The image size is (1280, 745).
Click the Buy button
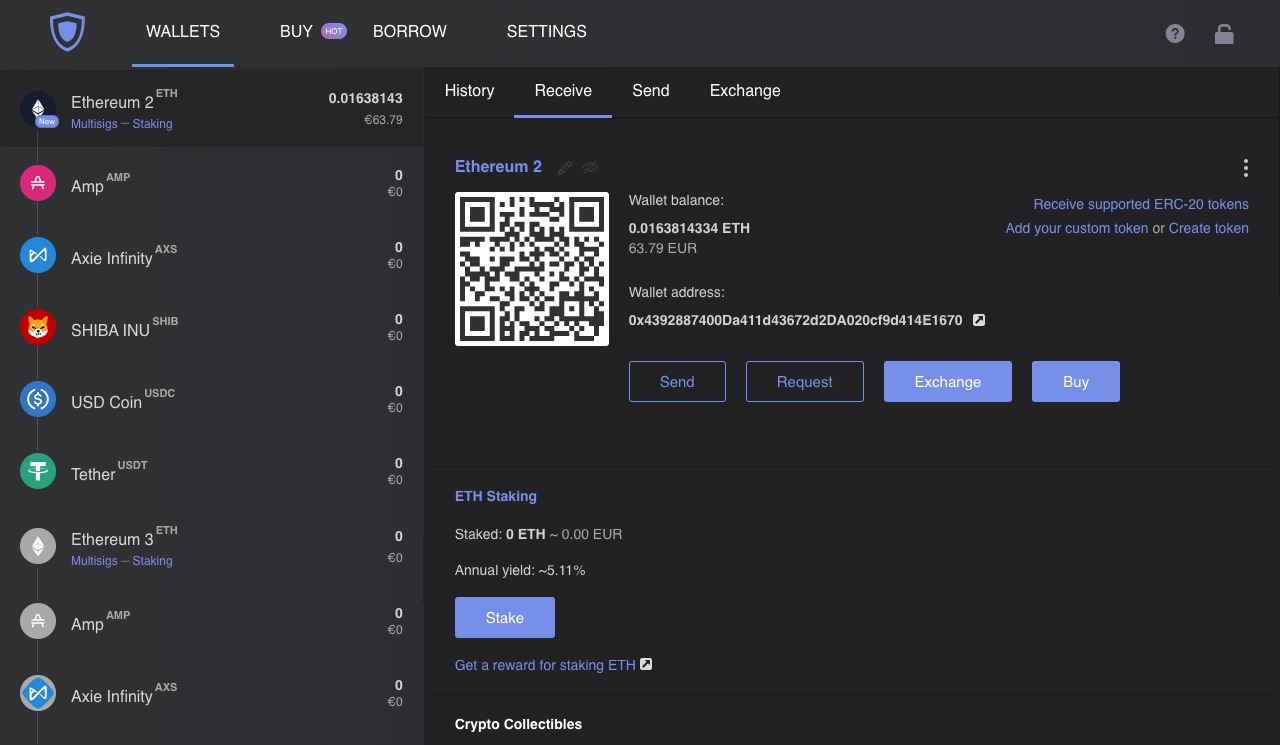[x=1076, y=382]
